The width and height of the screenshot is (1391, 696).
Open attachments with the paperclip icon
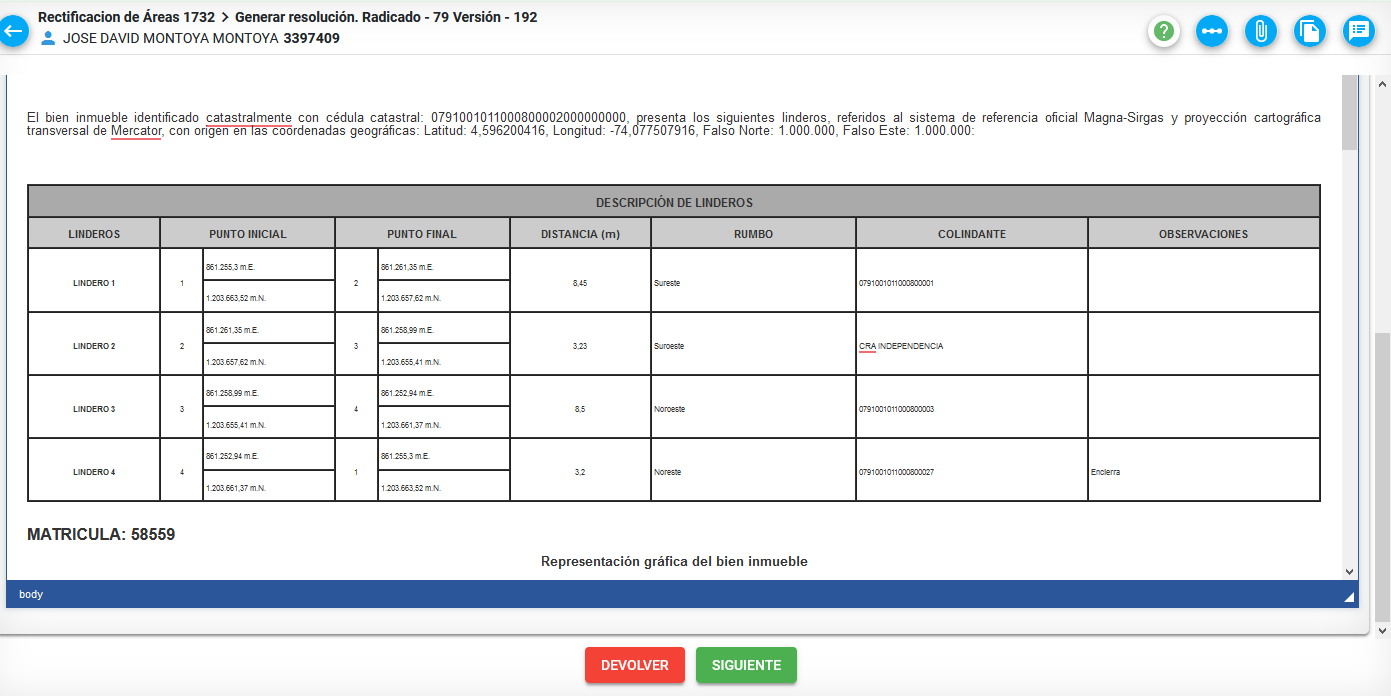[1261, 31]
